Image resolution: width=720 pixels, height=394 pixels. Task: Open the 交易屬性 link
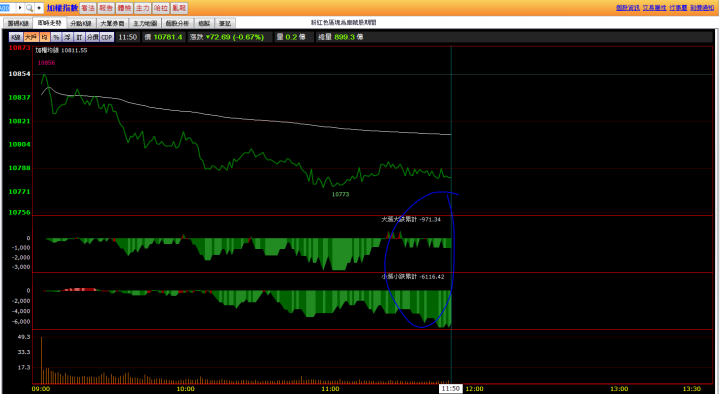point(654,8)
